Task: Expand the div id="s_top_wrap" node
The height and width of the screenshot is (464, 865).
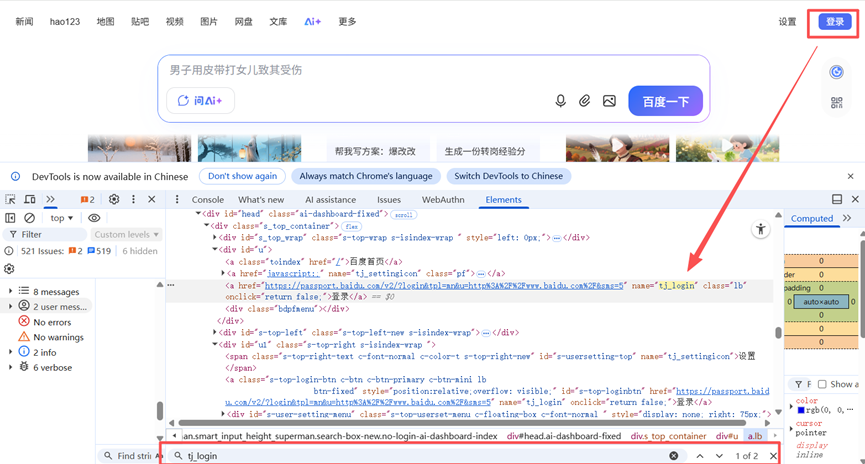Action: 215,237
